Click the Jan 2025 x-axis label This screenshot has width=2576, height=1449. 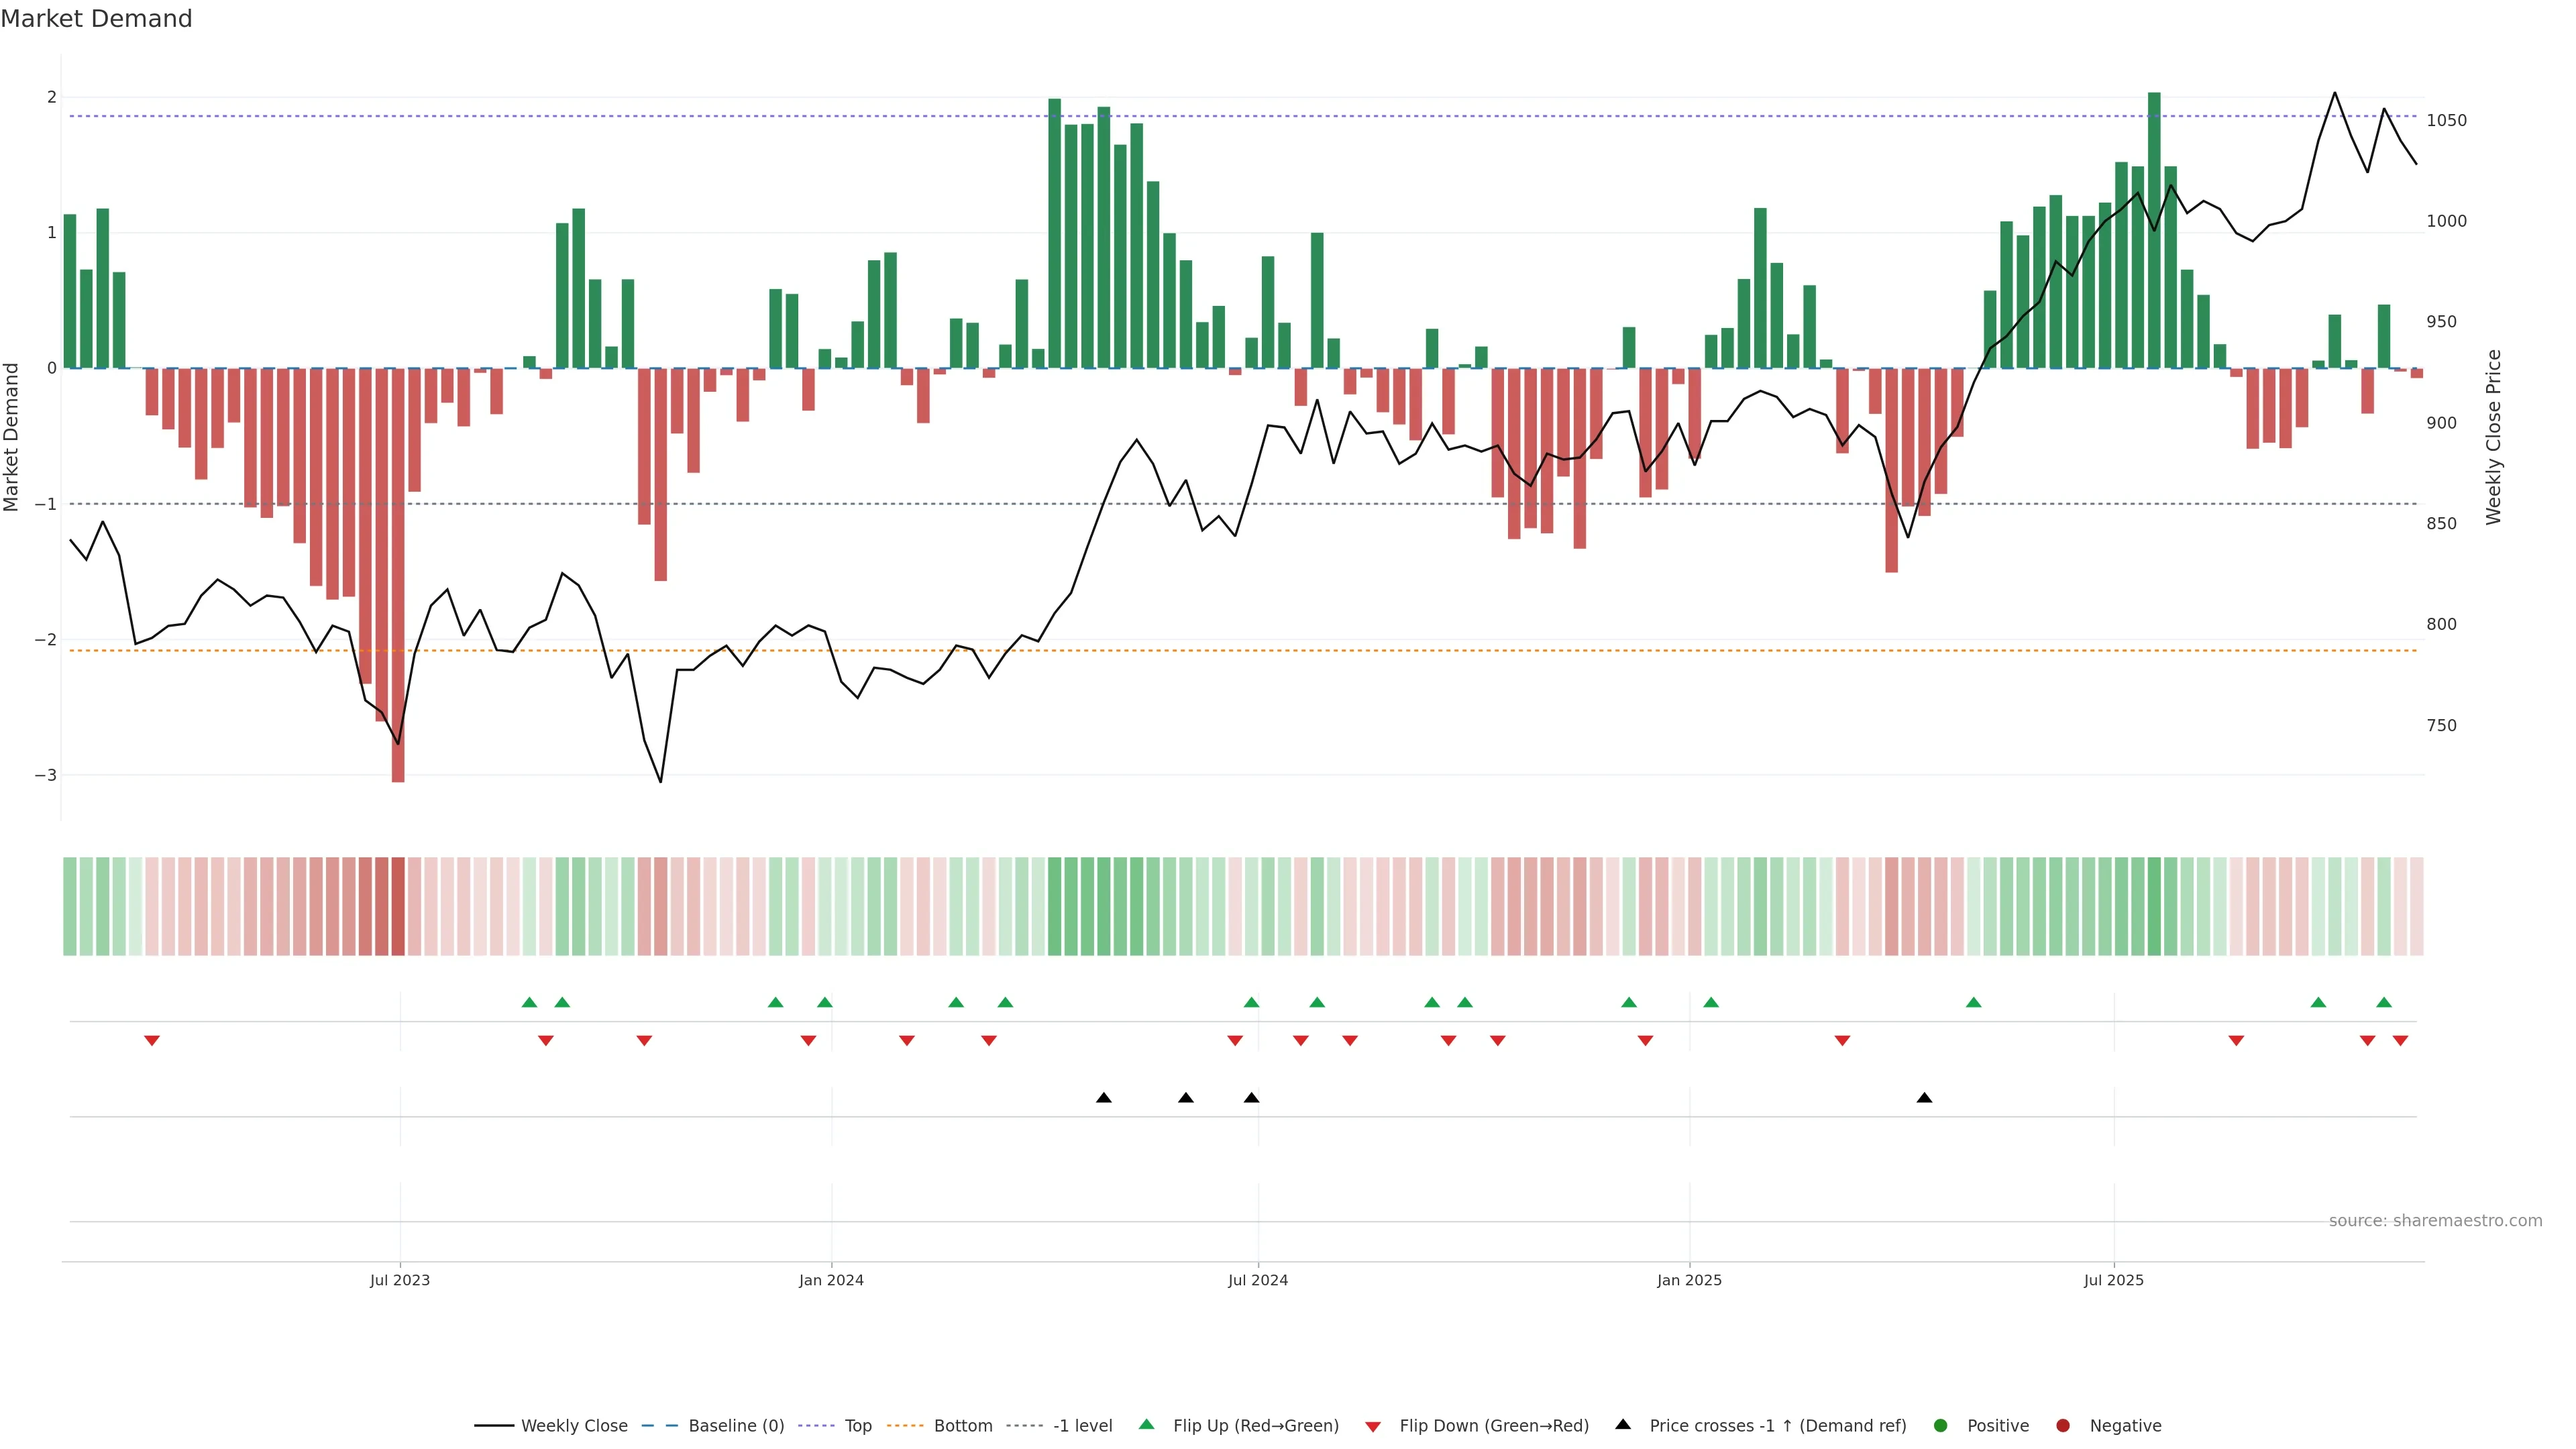(1689, 1280)
